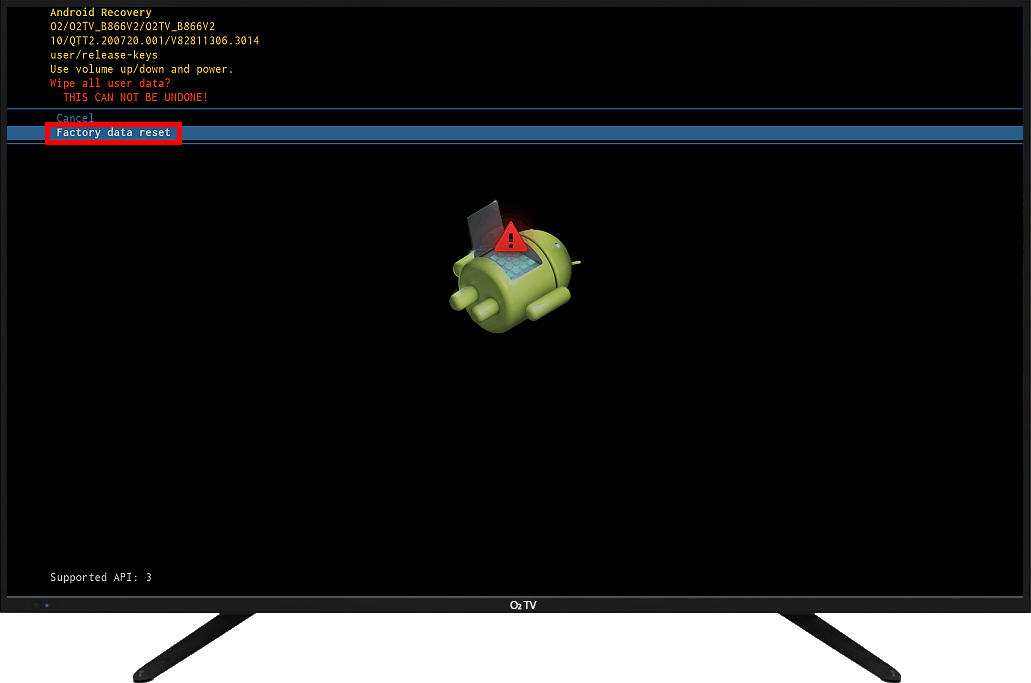Choose the Cancel menu entry
1031x683 pixels.
pyautogui.click(x=75, y=118)
